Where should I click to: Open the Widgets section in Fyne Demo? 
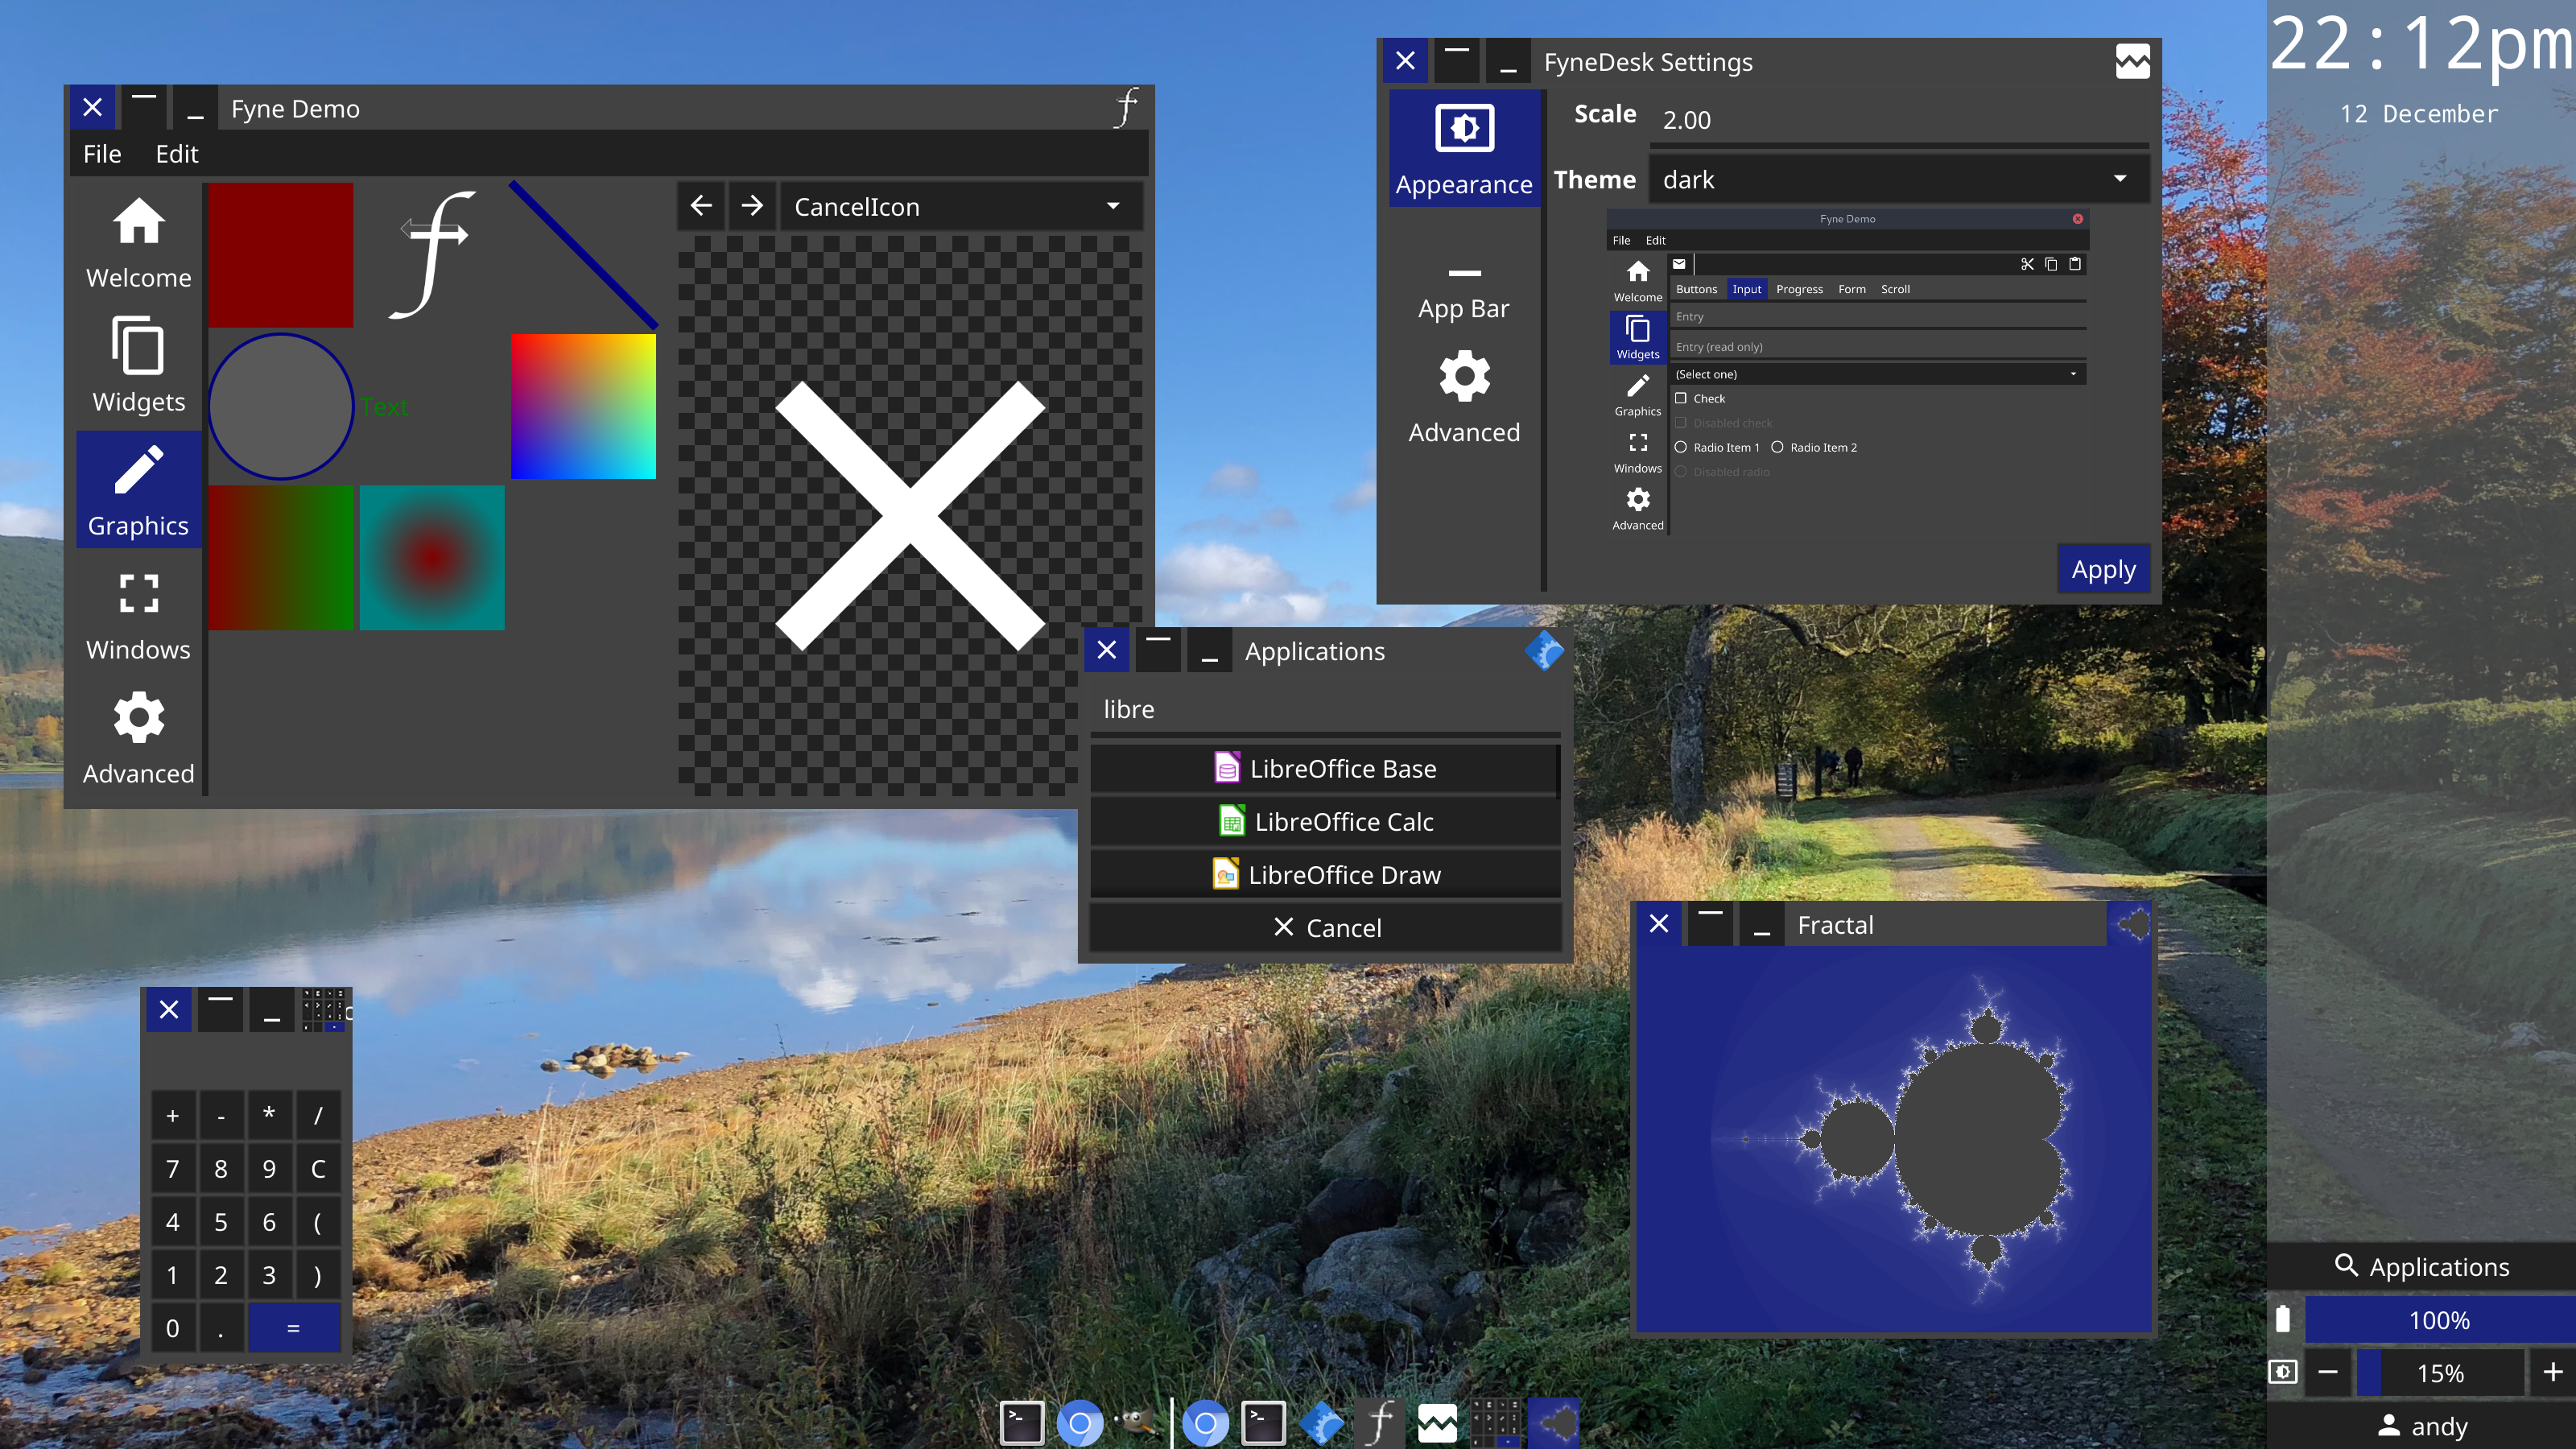tap(138, 366)
